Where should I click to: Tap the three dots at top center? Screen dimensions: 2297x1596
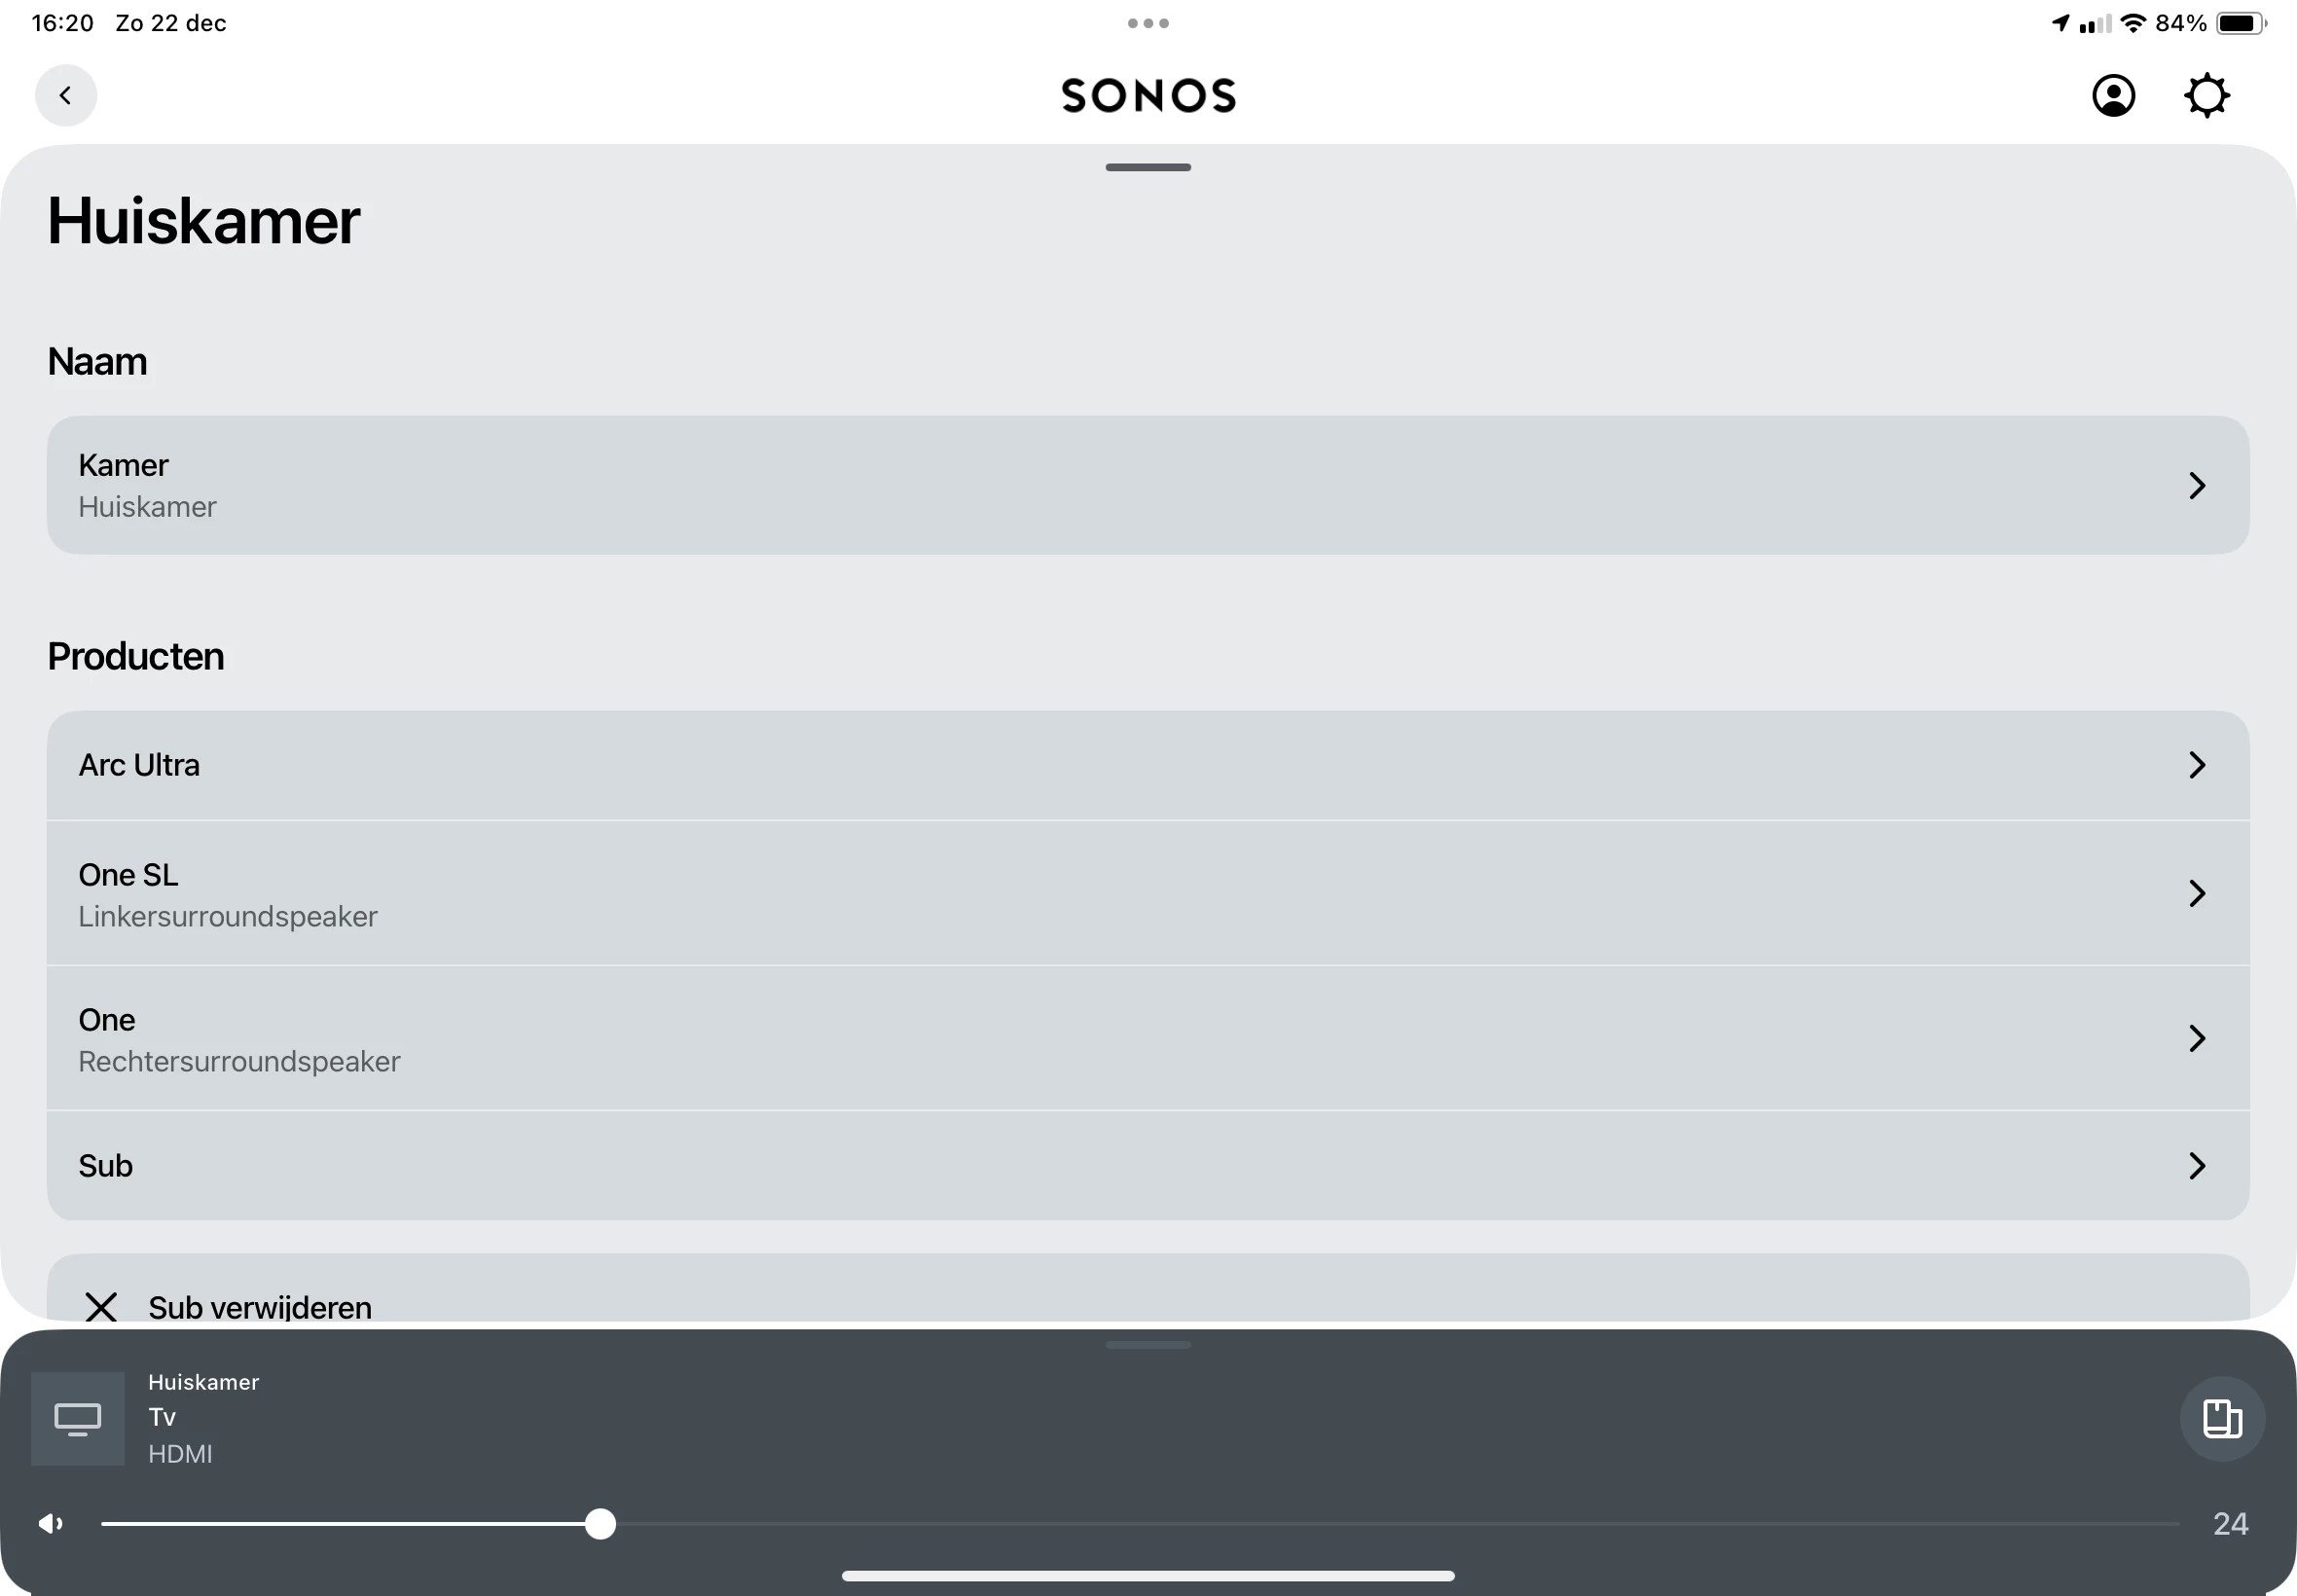tap(1148, 23)
